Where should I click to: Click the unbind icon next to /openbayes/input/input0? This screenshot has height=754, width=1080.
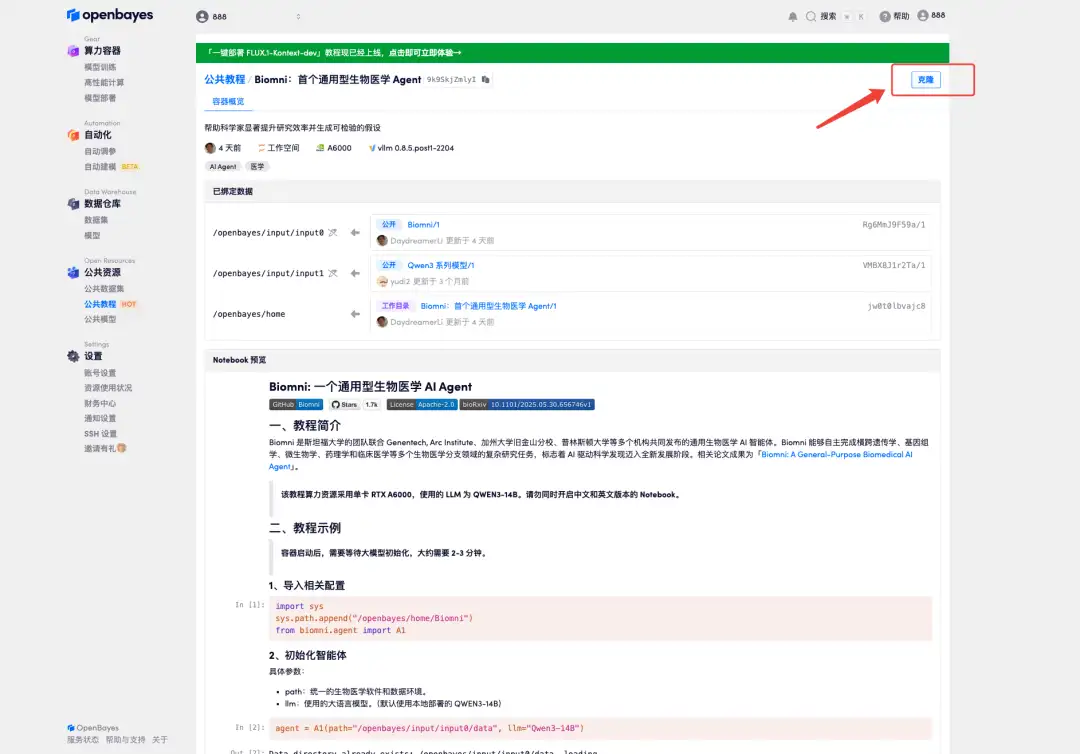(333, 233)
